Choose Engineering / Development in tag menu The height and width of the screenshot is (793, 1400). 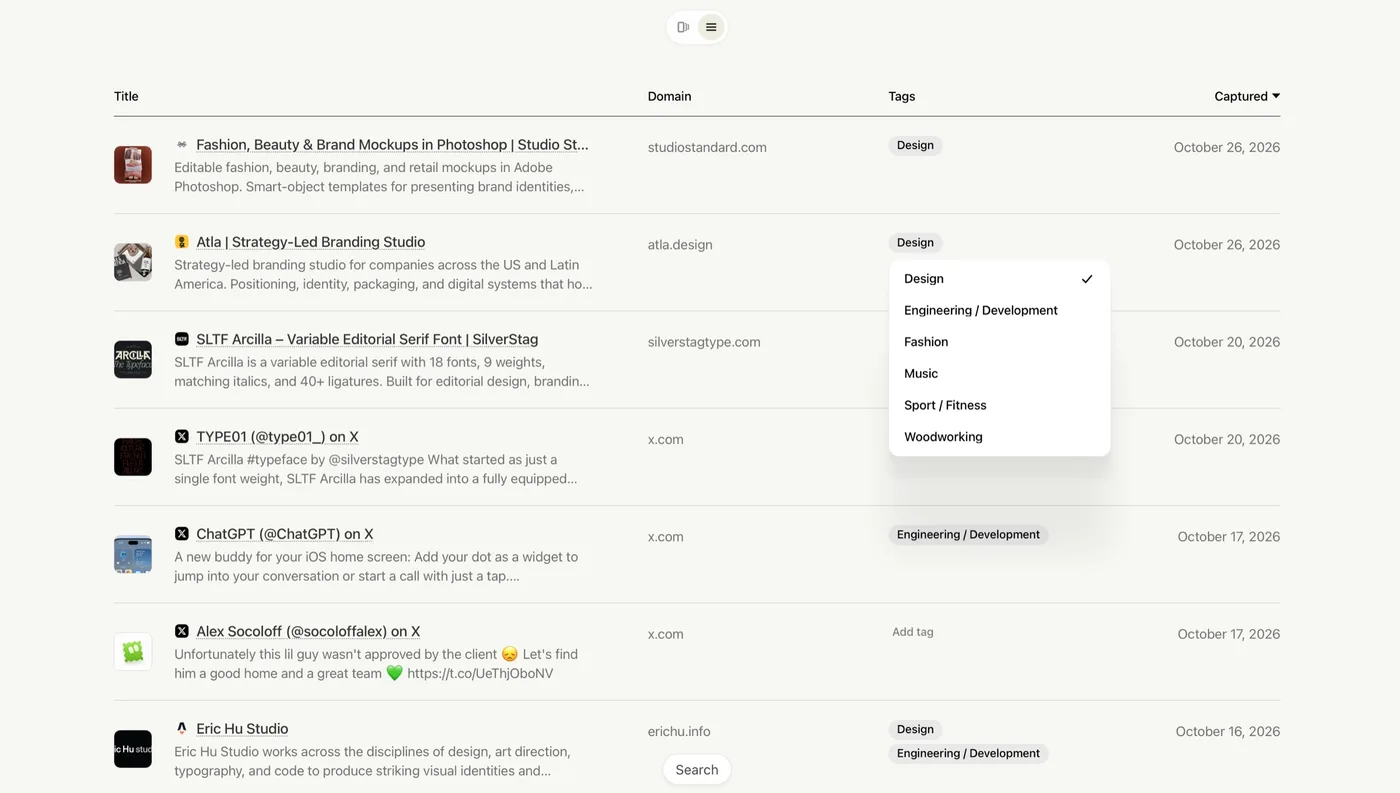pos(999,310)
